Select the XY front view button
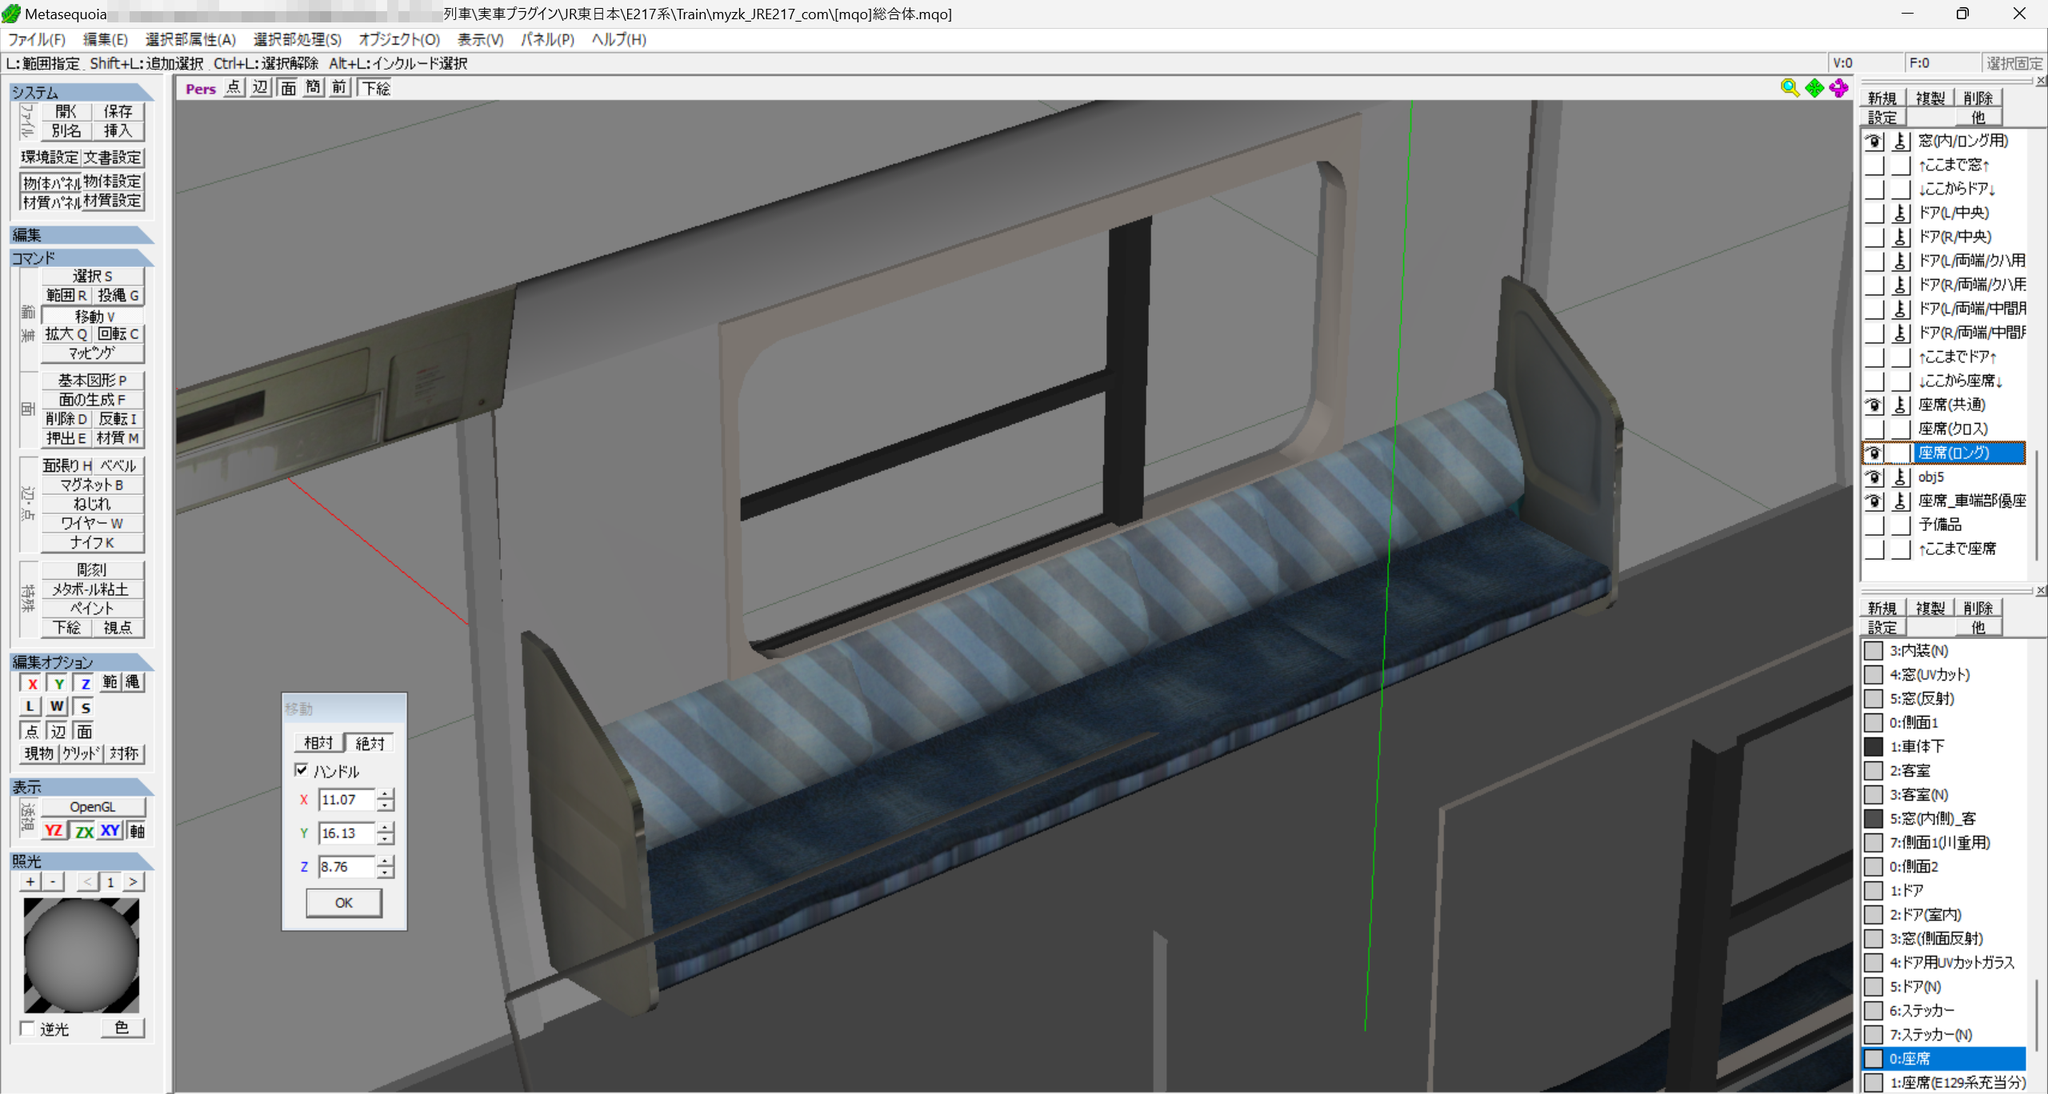 (x=110, y=831)
